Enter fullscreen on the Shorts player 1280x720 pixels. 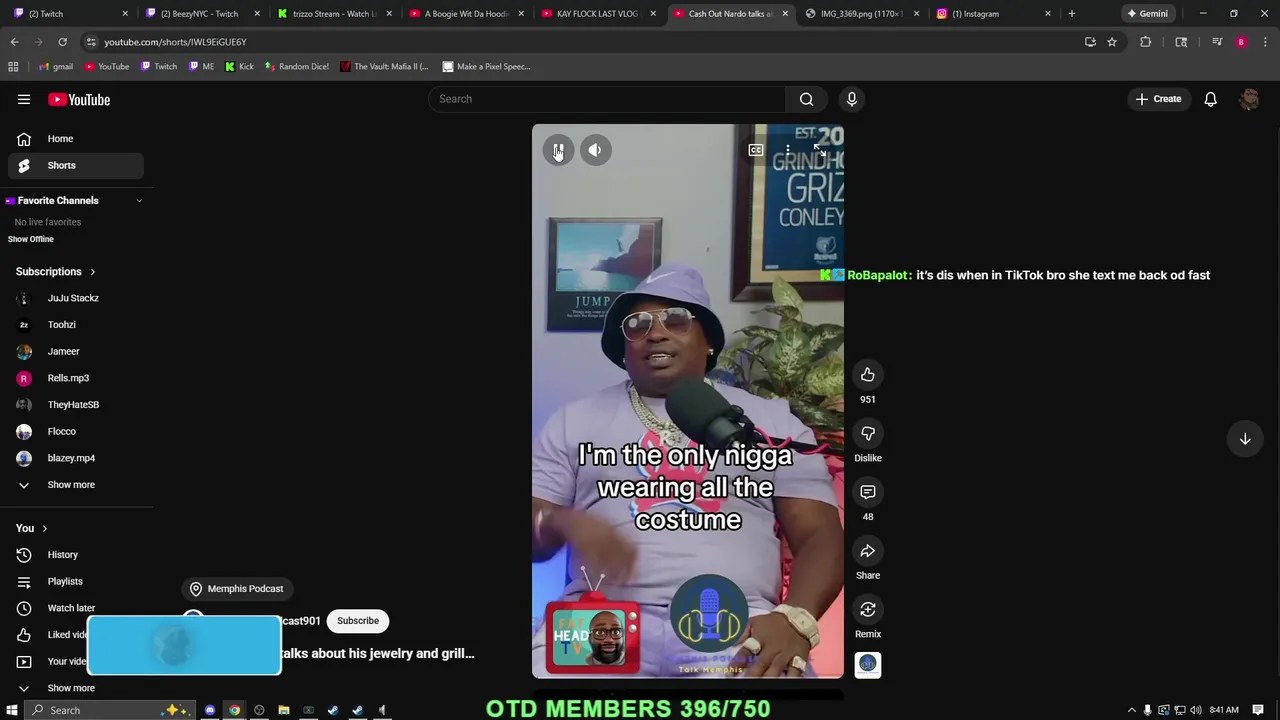click(x=819, y=150)
